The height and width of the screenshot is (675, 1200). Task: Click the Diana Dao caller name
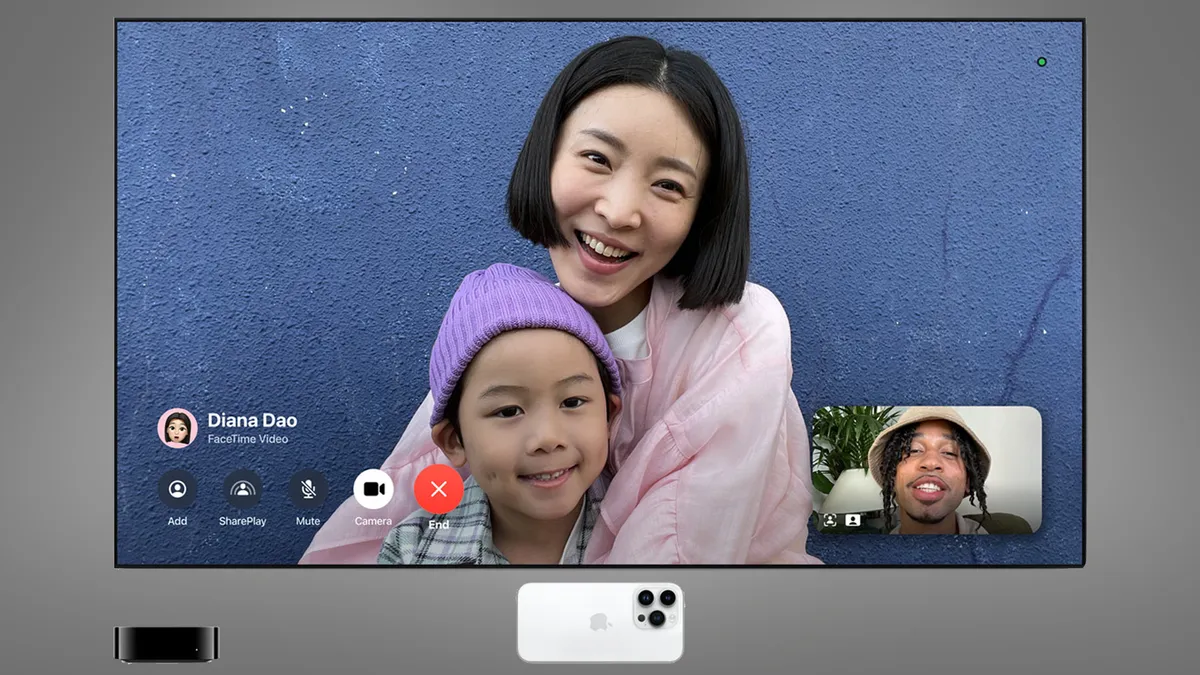coord(252,420)
